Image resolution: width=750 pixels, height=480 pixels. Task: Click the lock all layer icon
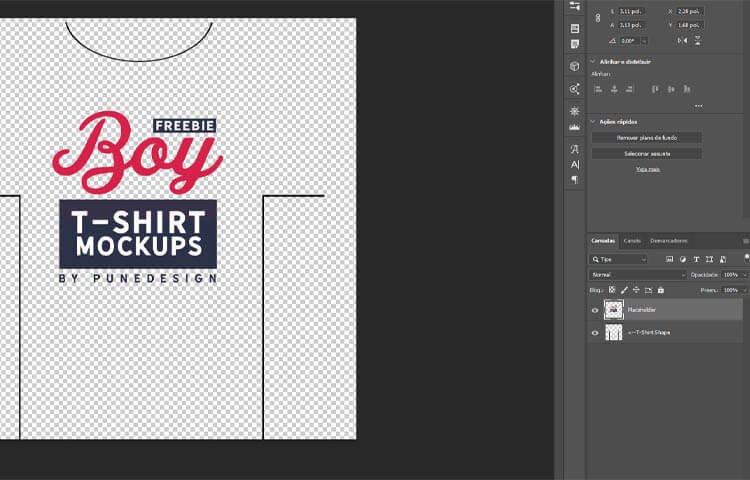[661, 290]
